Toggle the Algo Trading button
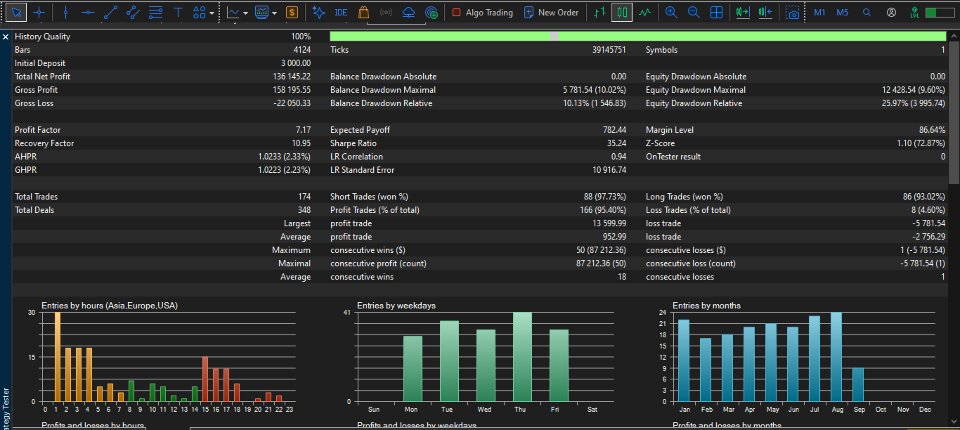Screen dimensions: 960x430 pos(482,12)
